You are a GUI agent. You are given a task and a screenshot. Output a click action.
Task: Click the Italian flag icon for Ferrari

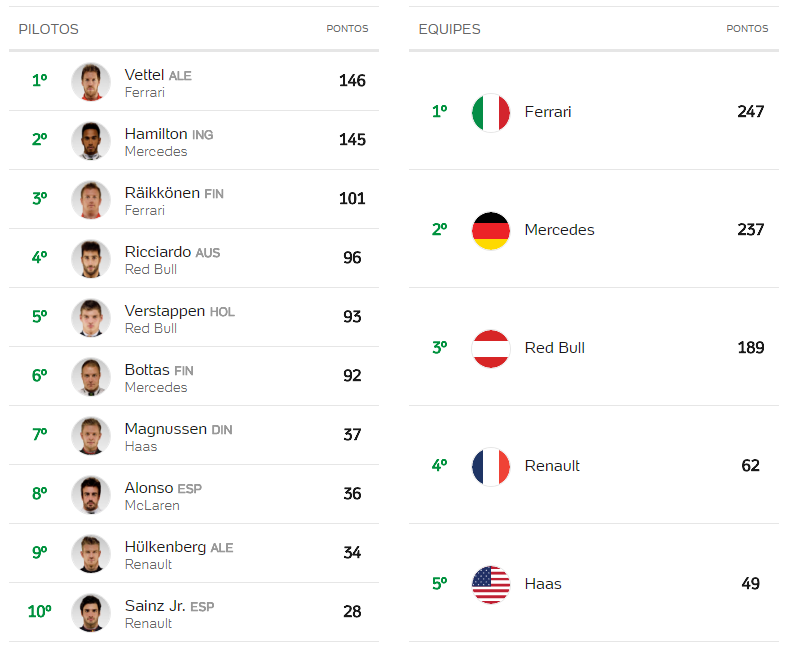point(491,113)
